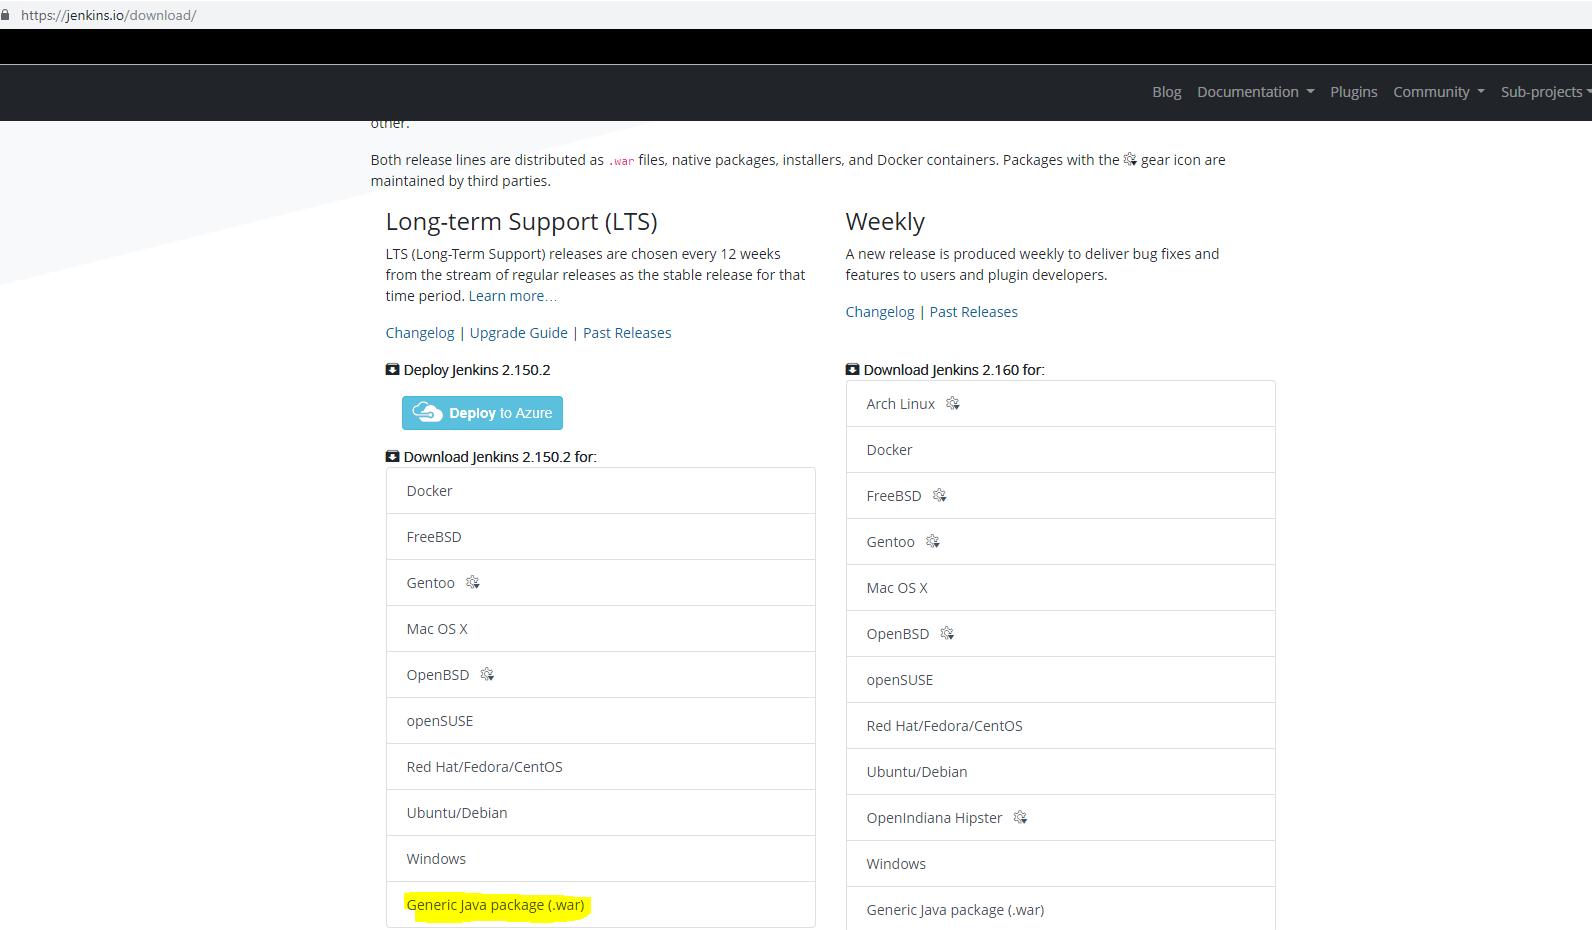Click the gear icon next to Arch Linux
The width and height of the screenshot is (1592, 930).
pos(952,403)
